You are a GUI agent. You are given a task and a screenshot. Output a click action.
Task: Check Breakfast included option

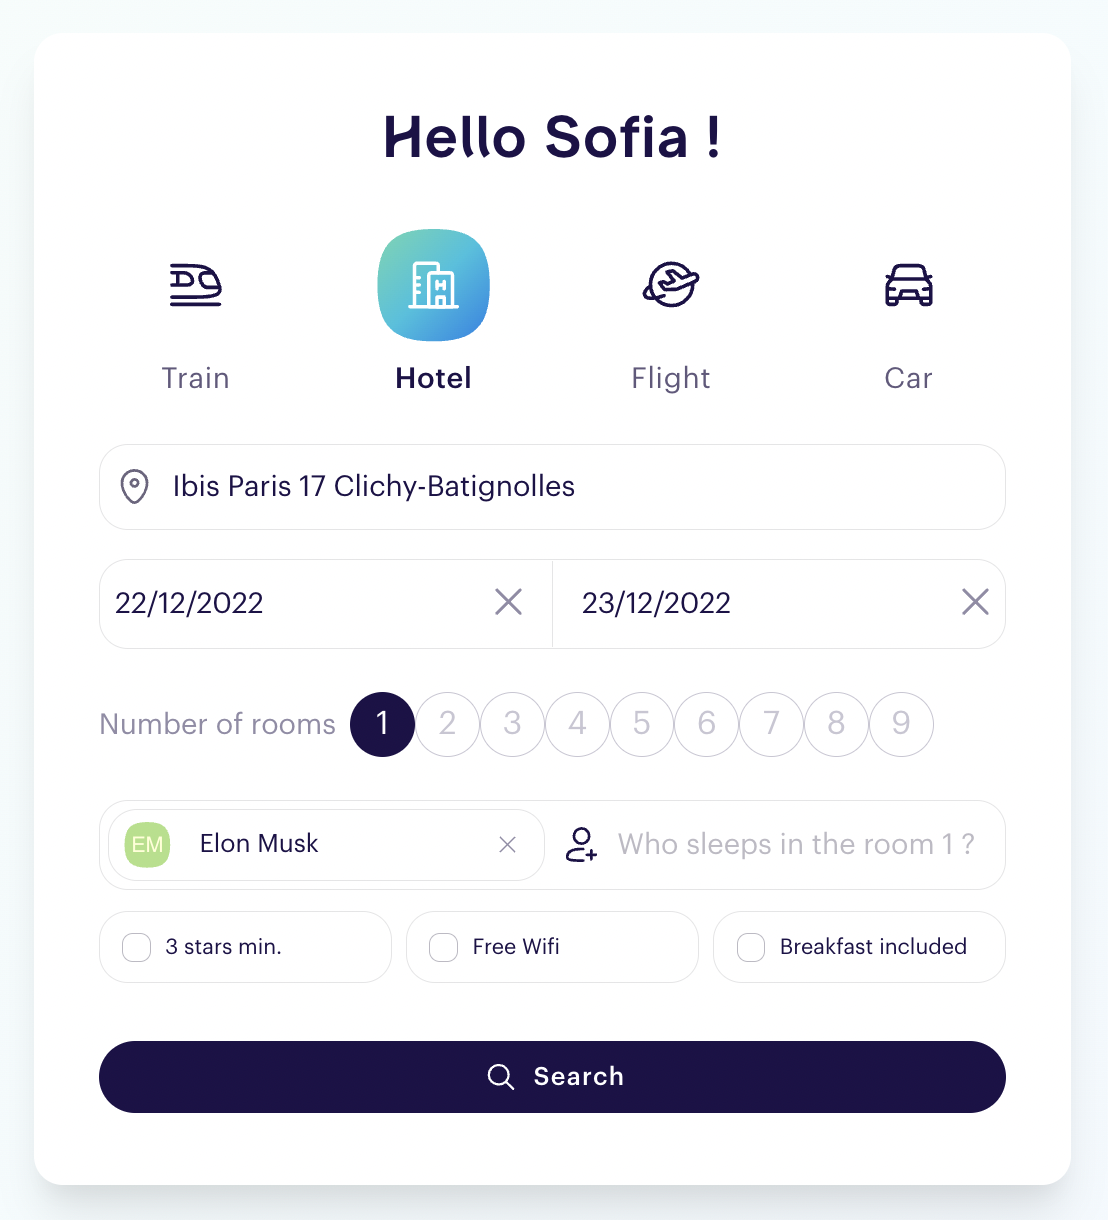coord(751,947)
